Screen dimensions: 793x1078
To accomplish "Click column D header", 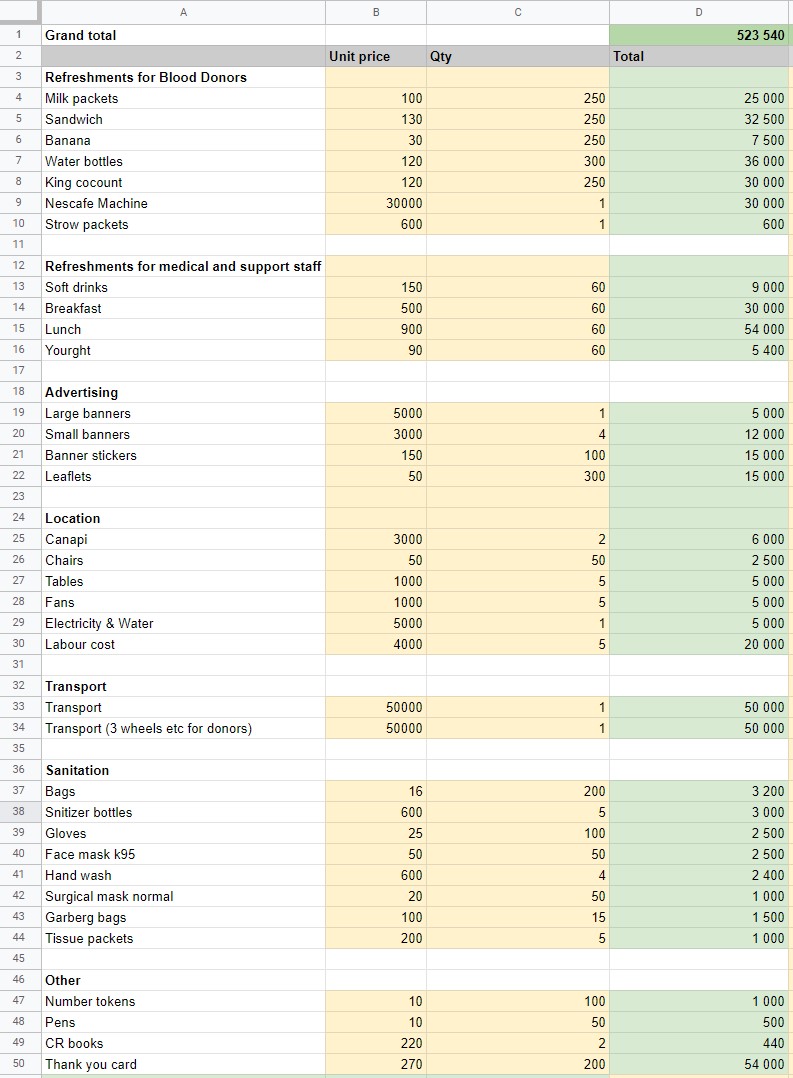I will click(698, 12).
